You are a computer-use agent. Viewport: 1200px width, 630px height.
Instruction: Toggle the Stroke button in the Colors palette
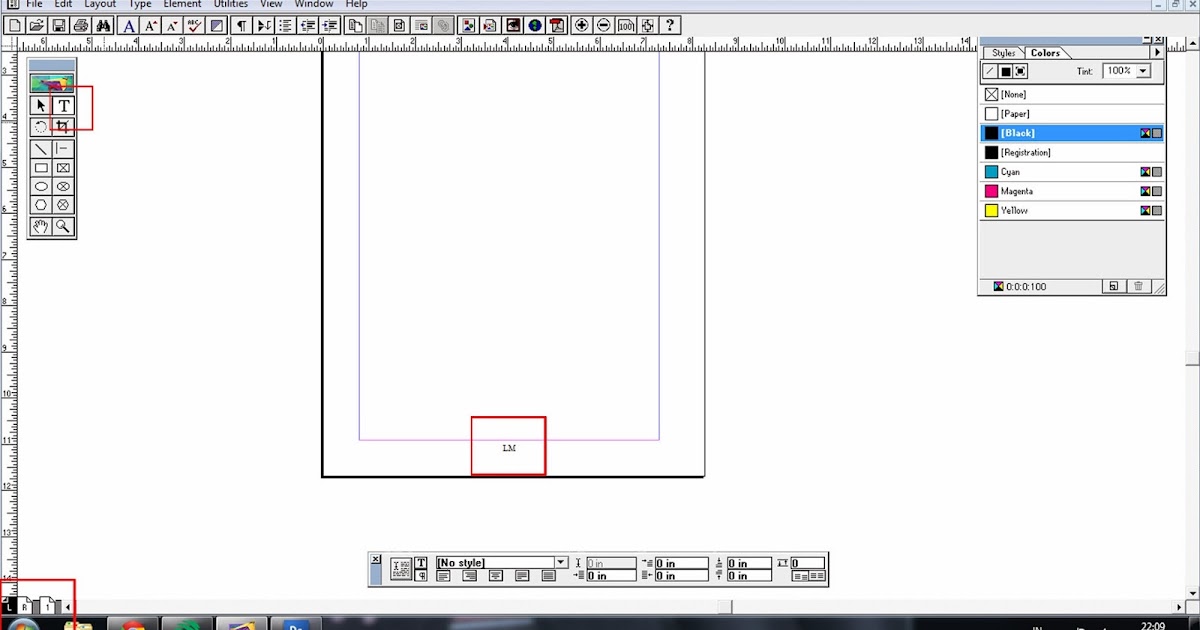990,71
